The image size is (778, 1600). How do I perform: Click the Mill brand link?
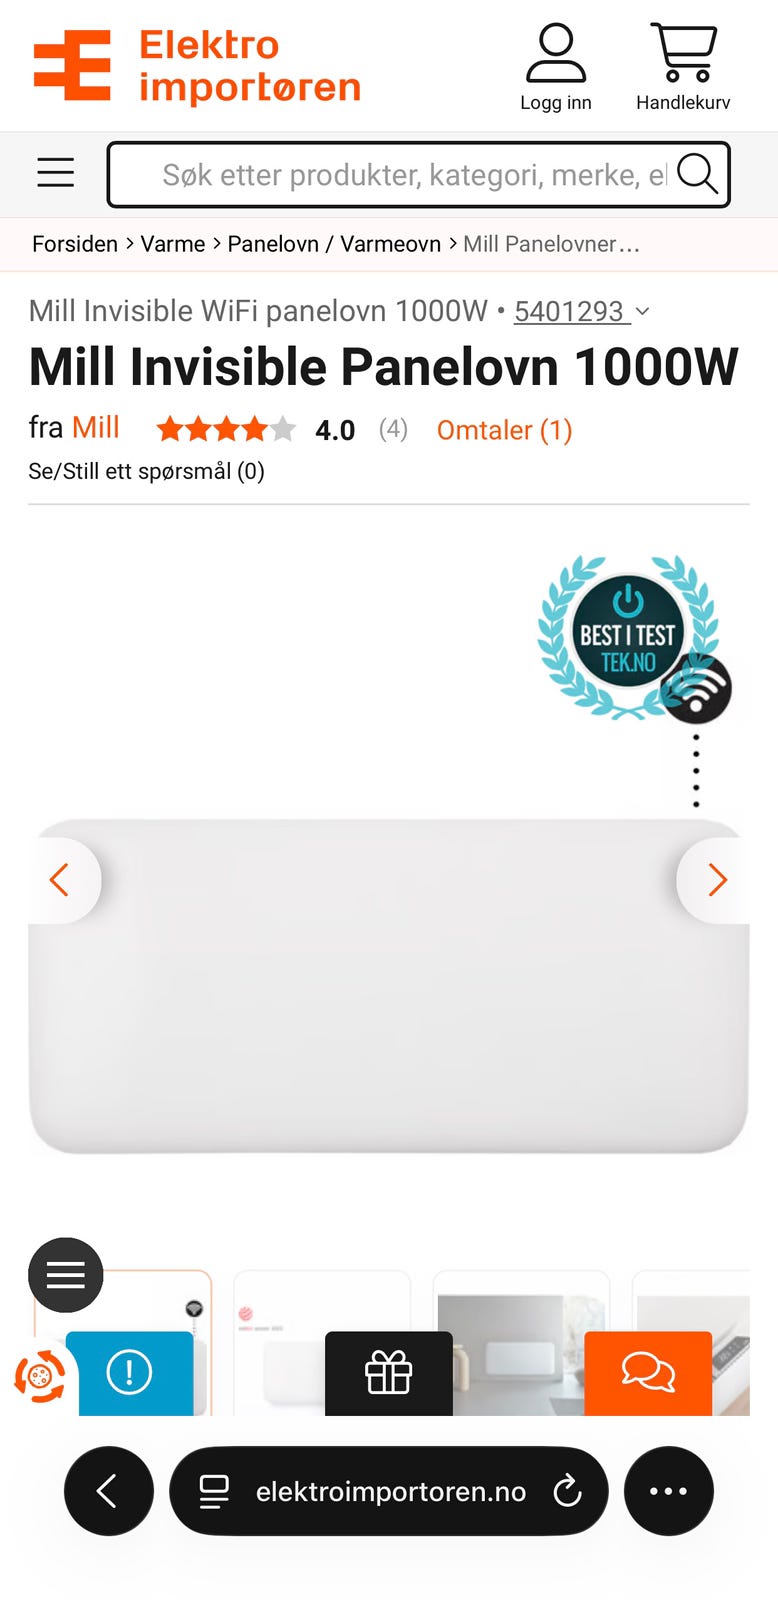[x=96, y=428]
